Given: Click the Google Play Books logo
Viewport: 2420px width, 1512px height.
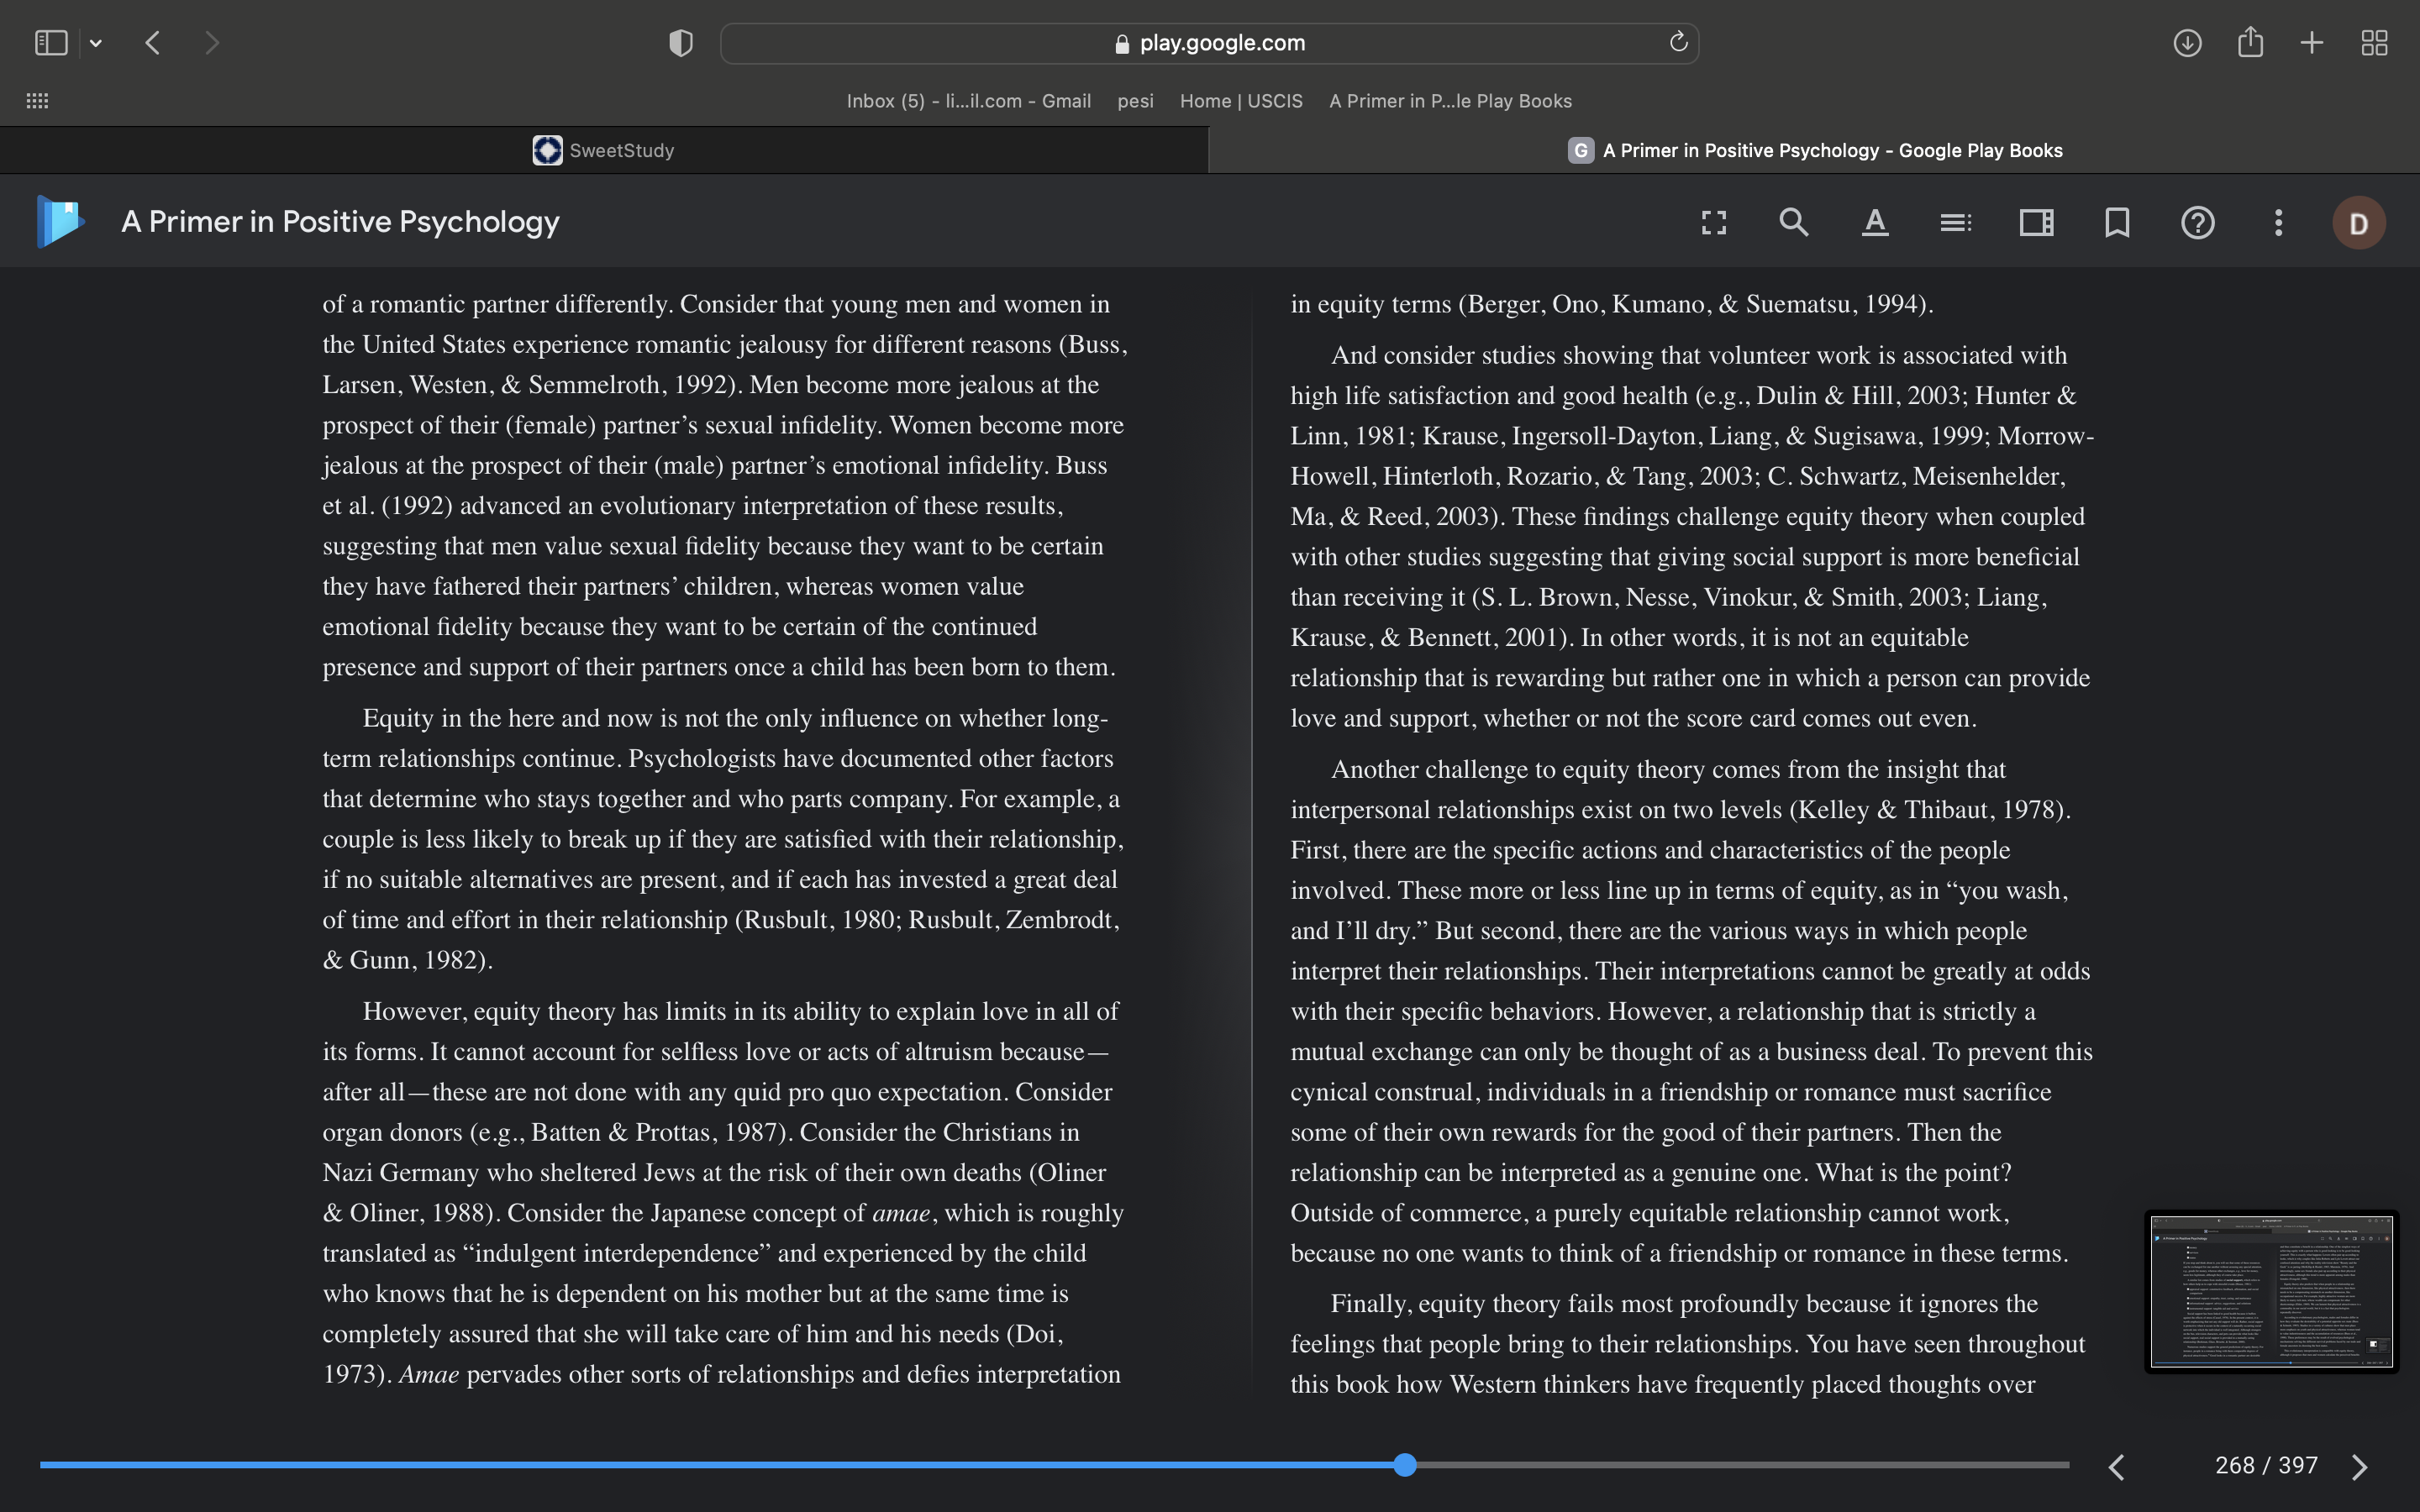Looking at the screenshot, I should (x=60, y=221).
